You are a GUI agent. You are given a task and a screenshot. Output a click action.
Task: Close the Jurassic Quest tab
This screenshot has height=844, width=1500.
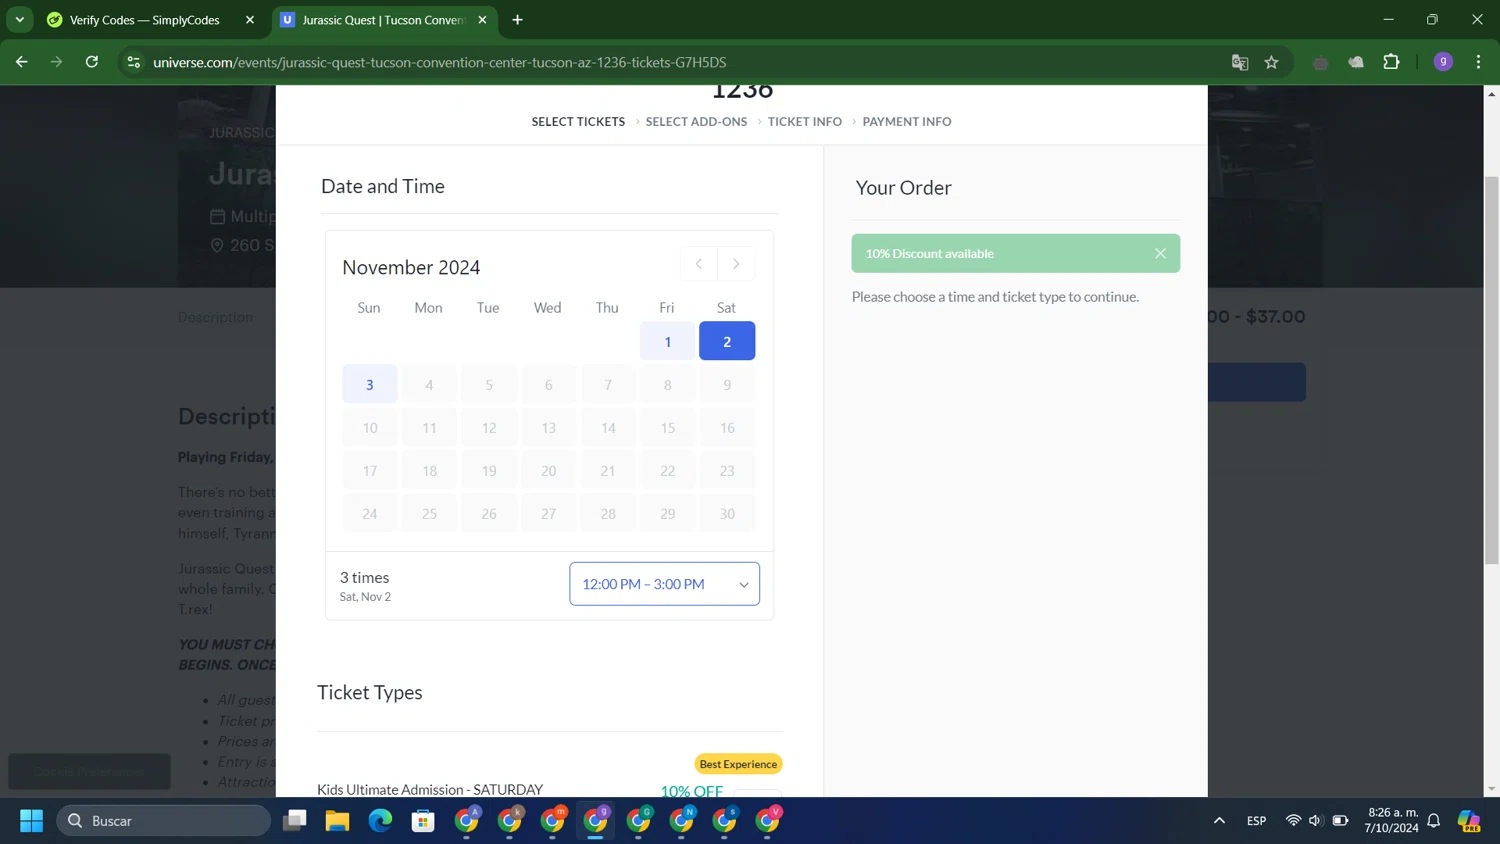(x=482, y=20)
